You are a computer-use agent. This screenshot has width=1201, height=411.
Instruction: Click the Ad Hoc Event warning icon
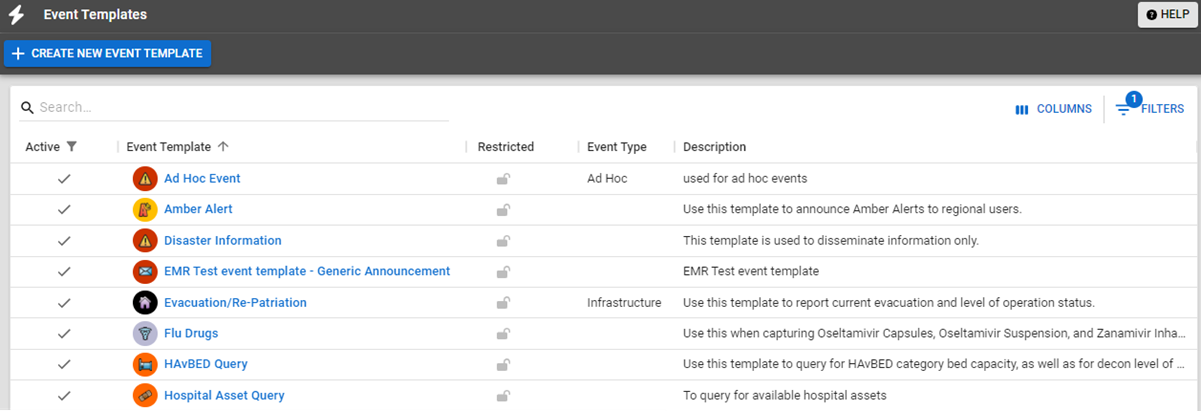(145, 179)
